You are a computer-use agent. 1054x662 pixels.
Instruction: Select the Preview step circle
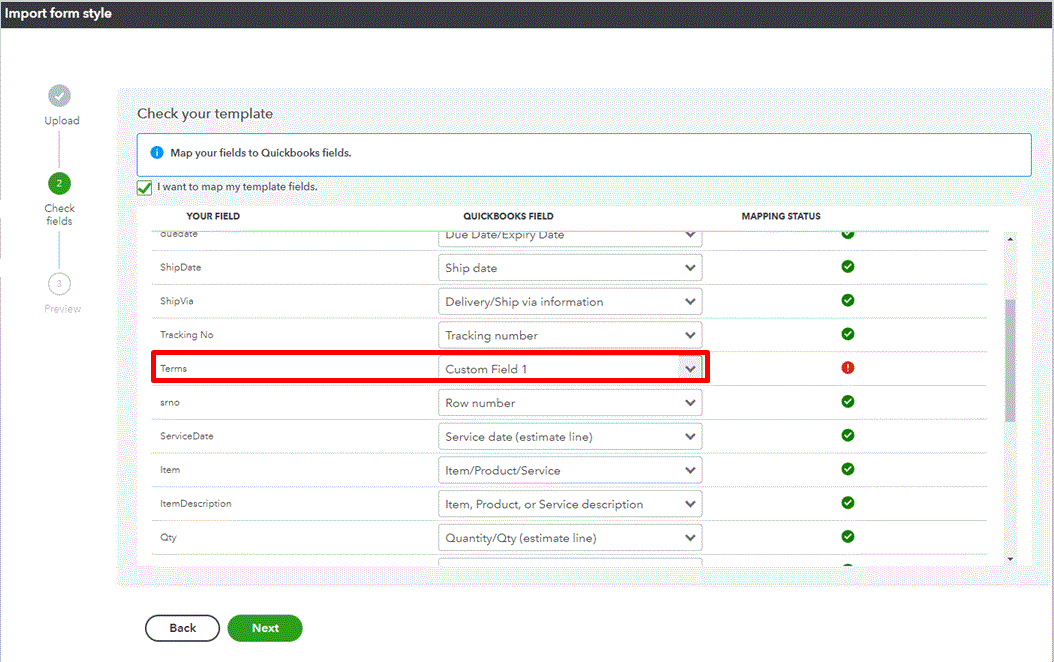[x=60, y=284]
